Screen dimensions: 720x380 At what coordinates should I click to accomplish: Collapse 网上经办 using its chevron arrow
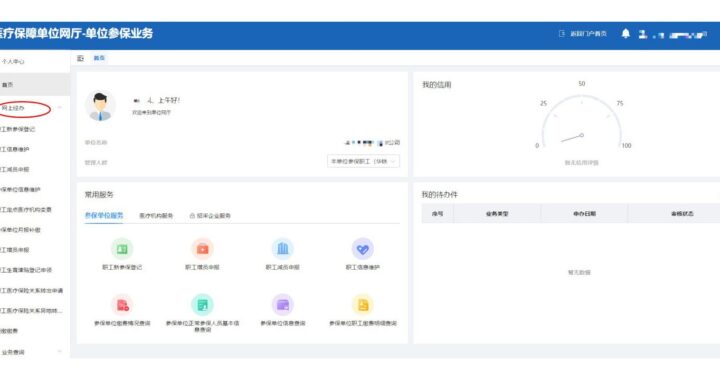(60, 108)
